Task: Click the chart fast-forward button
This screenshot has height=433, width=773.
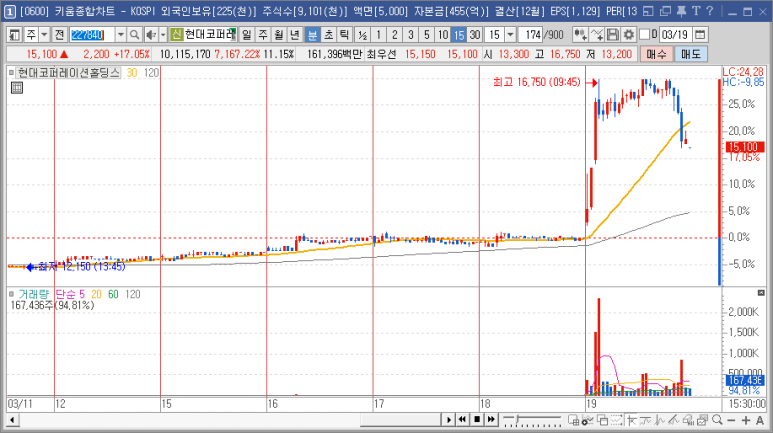Action: tap(491, 420)
